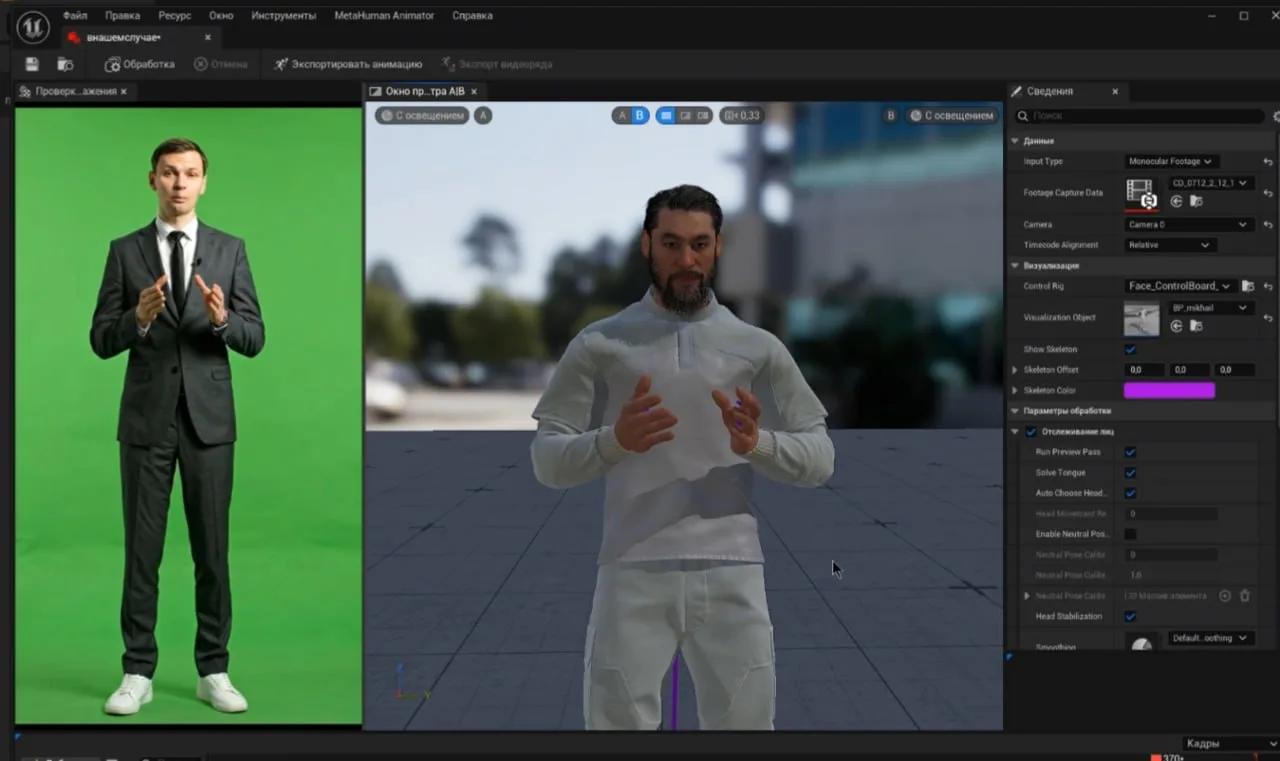Open BP_mikhail visualization object dropdown

1211,309
